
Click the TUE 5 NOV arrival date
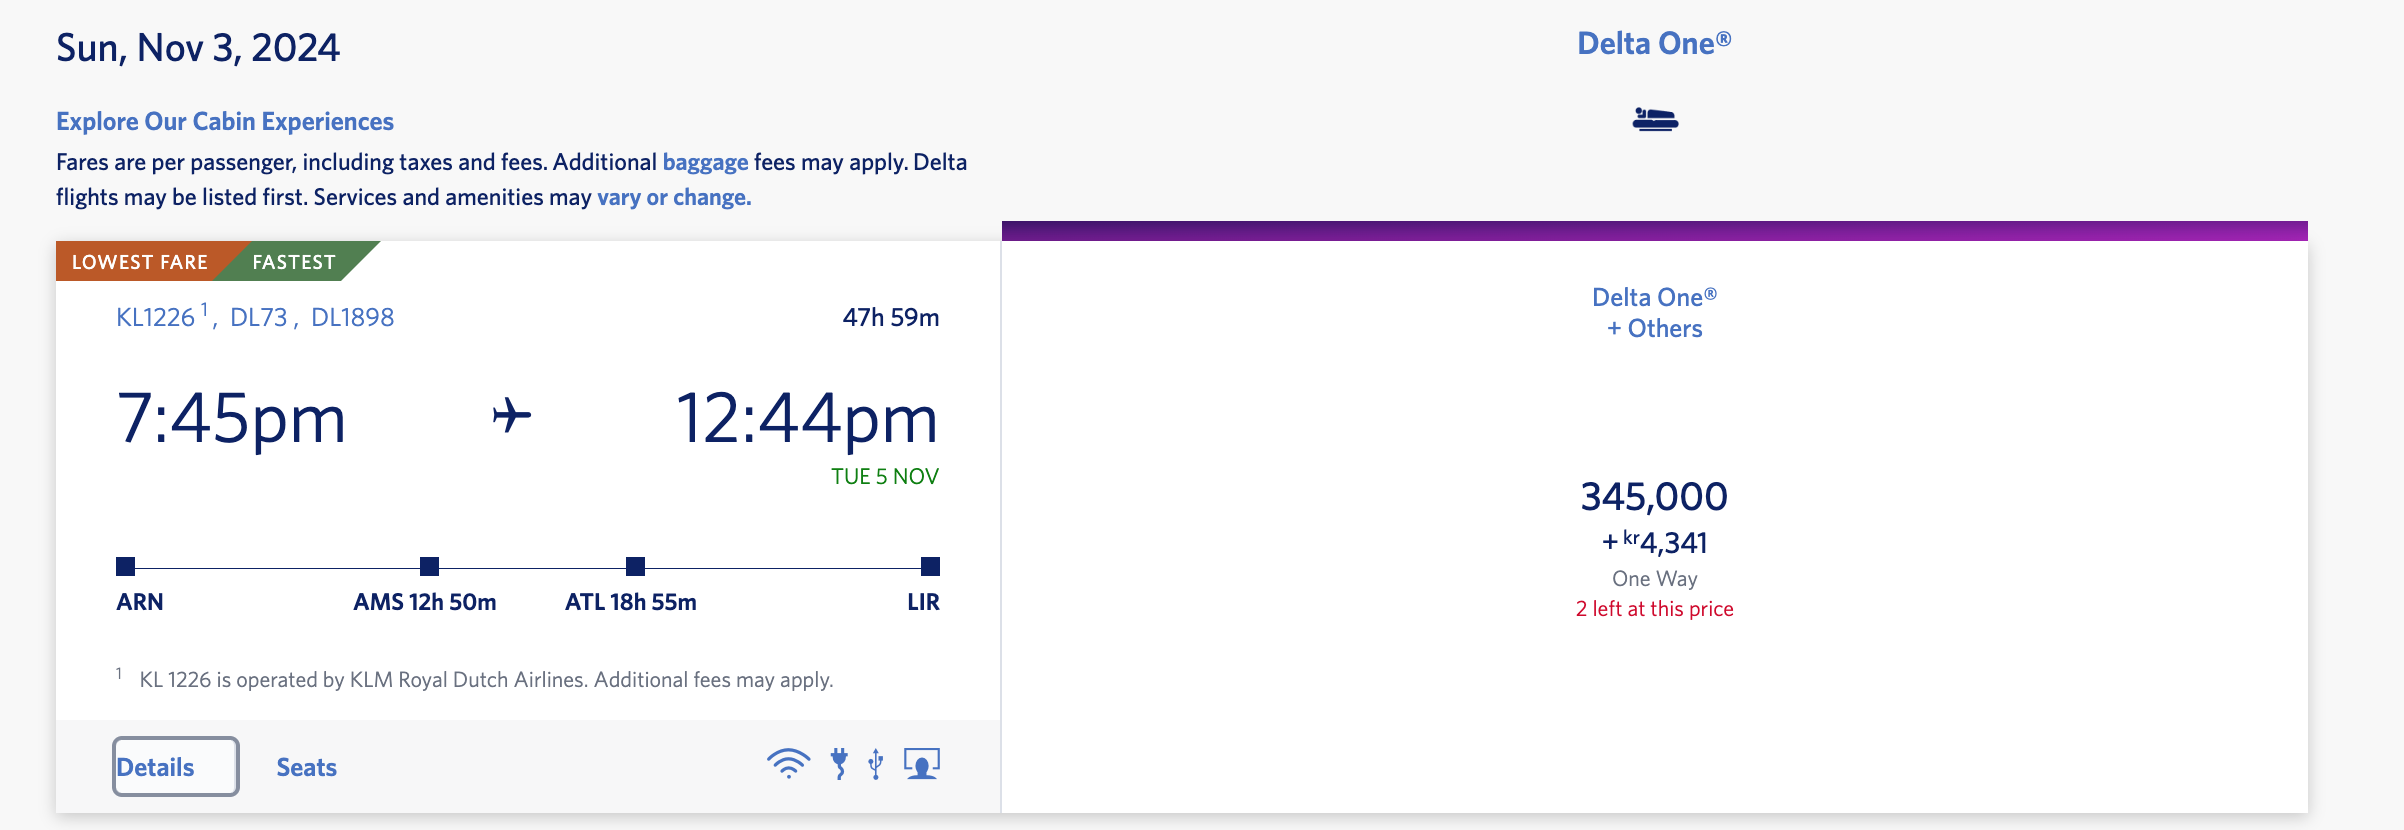point(885,476)
